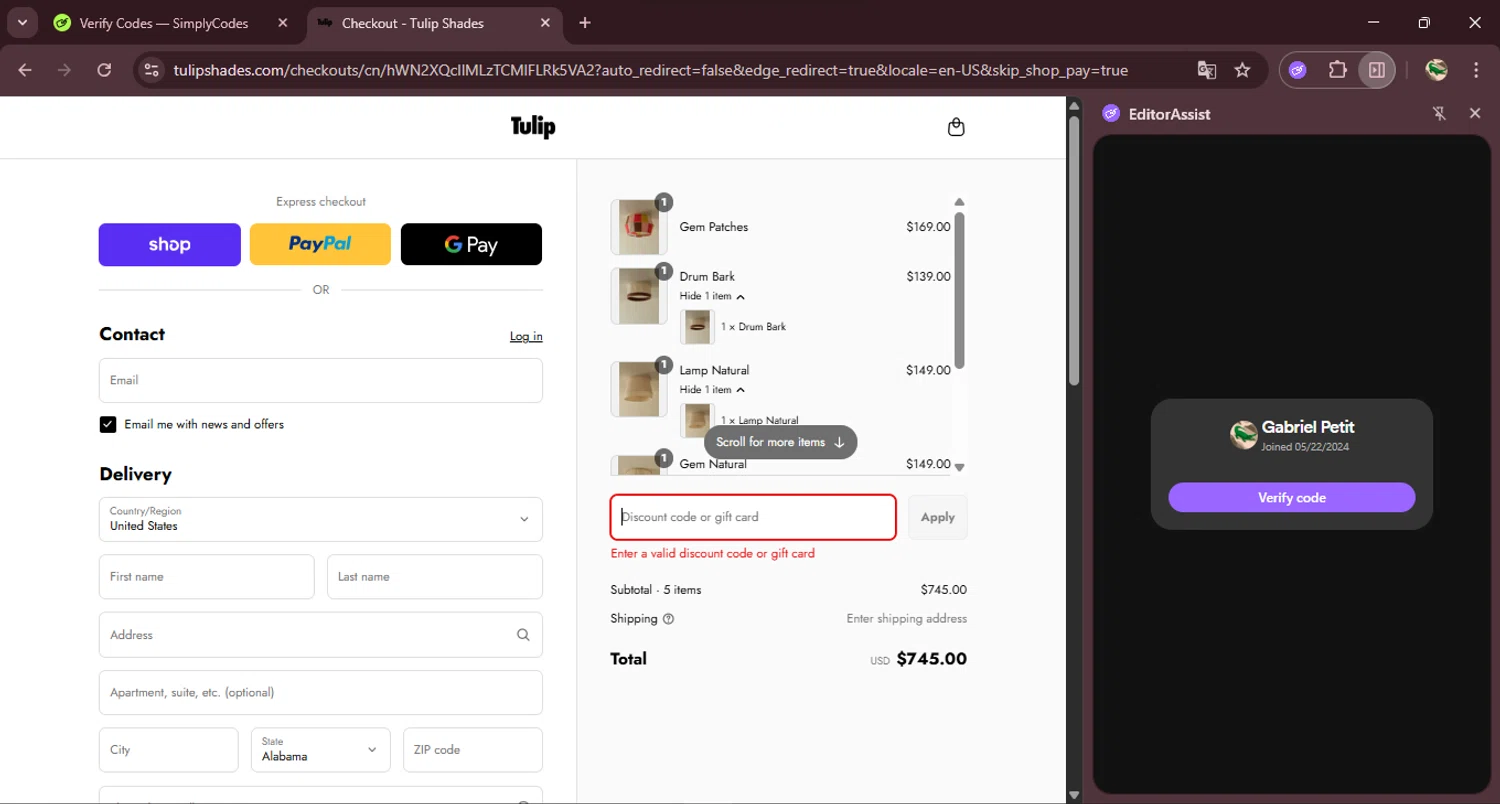Pay with Shop express checkout
1500x804 pixels.
click(x=169, y=245)
